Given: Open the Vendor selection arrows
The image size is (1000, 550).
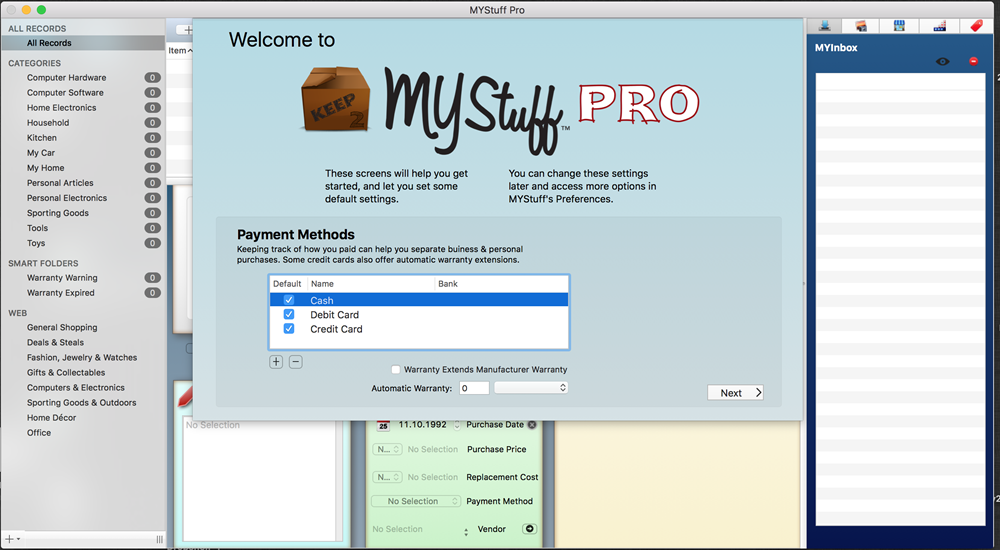Looking at the screenshot, I should [466, 531].
